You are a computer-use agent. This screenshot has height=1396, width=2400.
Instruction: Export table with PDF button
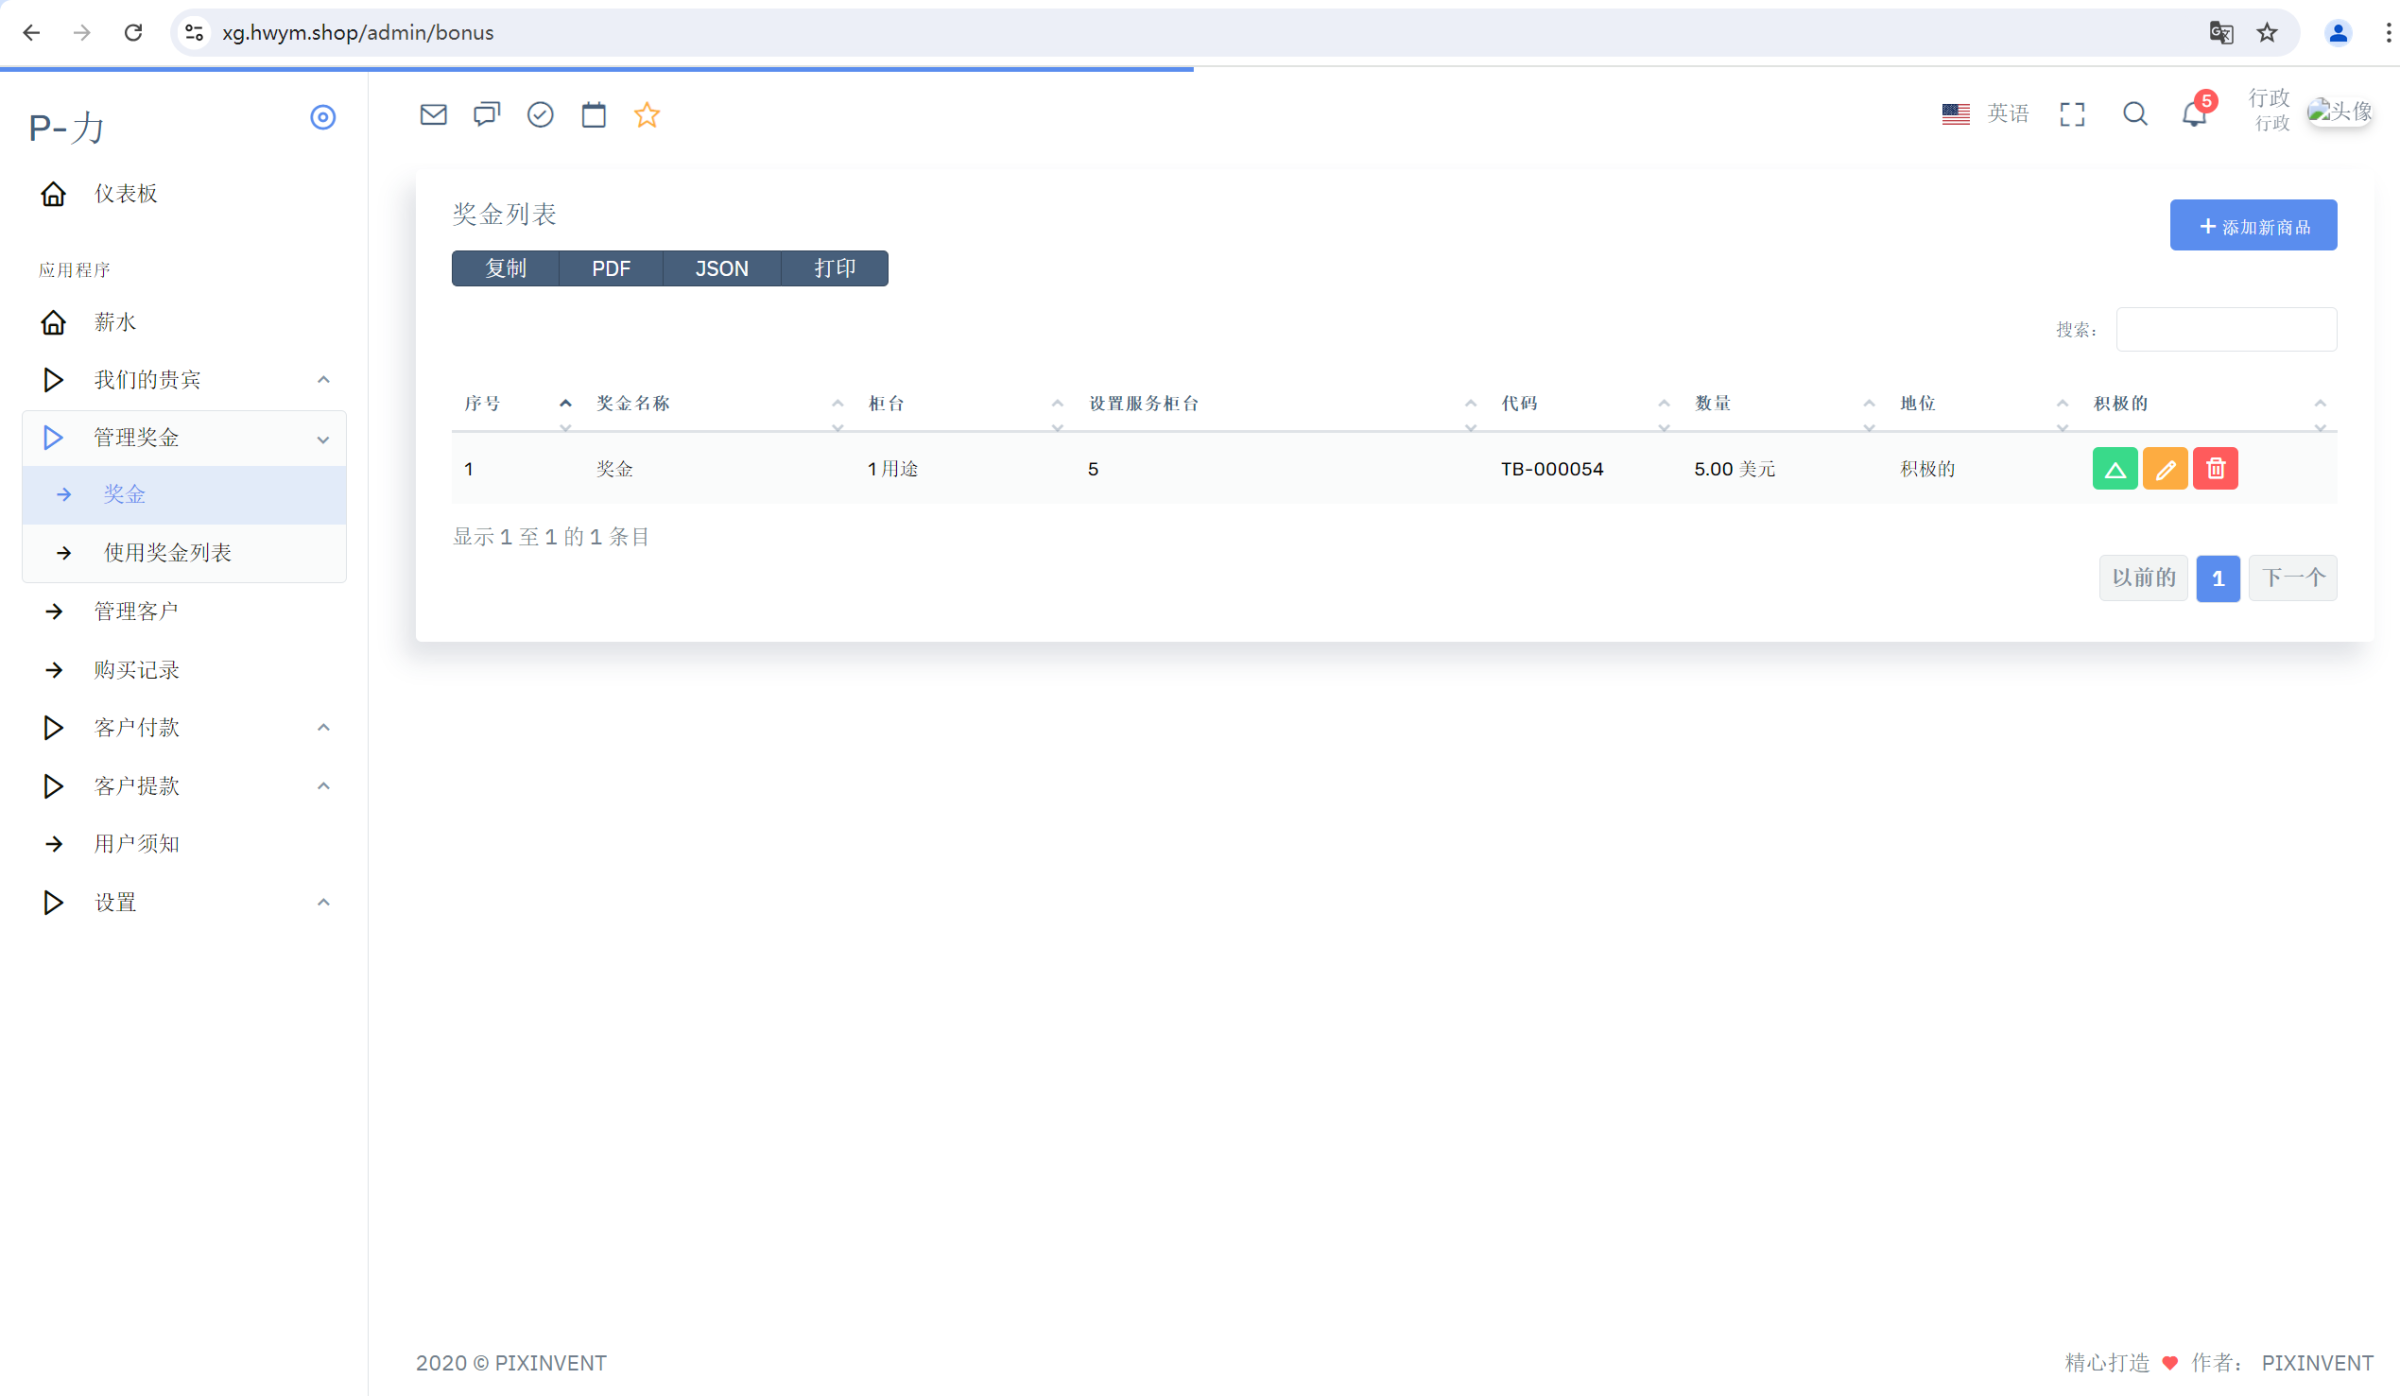click(611, 268)
